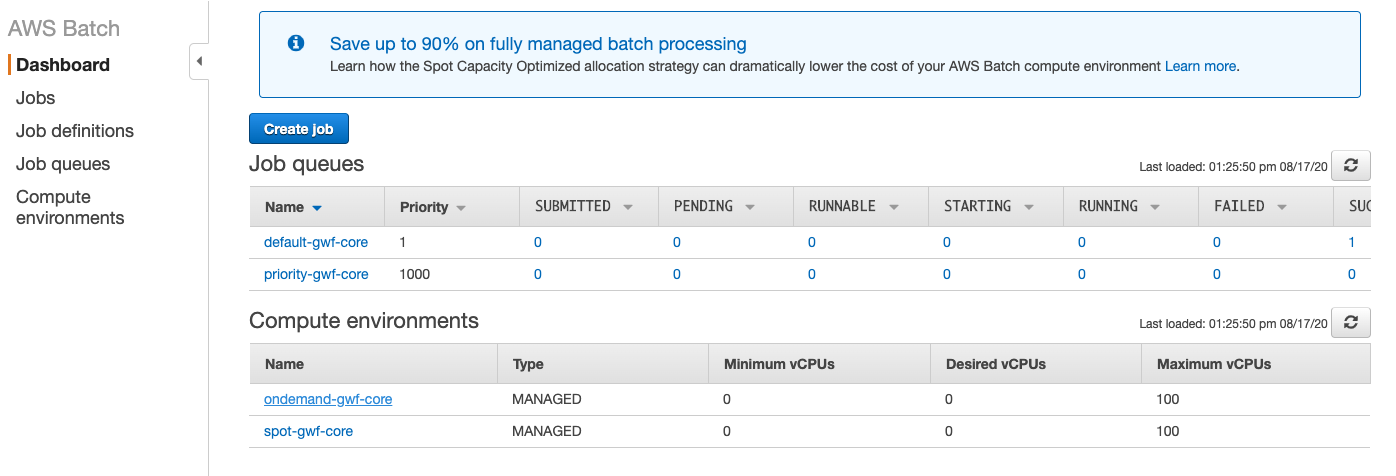View succeeded count for priority-gwf-core
The height and width of the screenshot is (476, 1396).
coord(1352,274)
